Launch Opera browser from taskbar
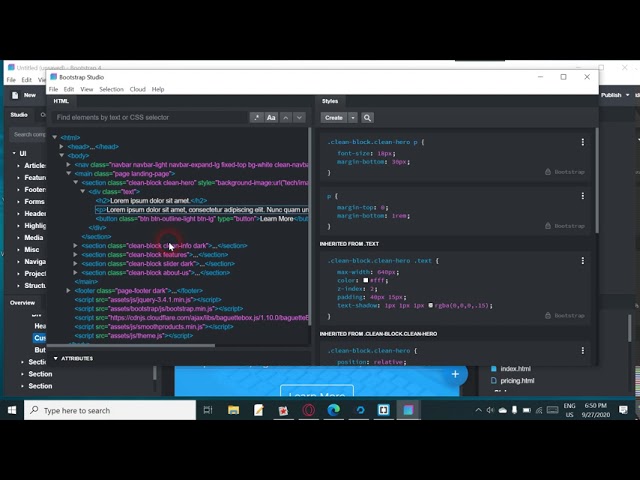This screenshot has height=480, width=640. click(x=309, y=410)
